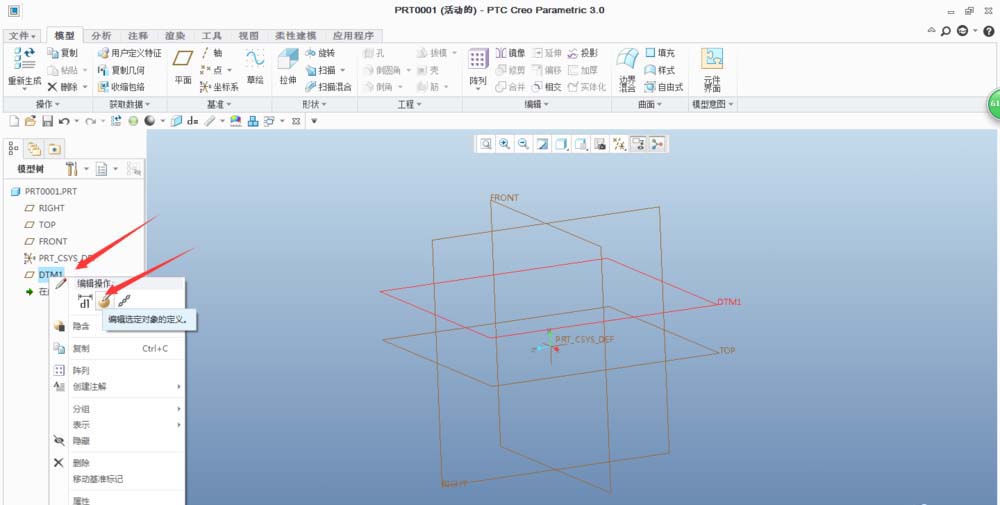Select the RIGHT plane in model tree
The width and height of the screenshot is (1000, 505).
[52, 208]
